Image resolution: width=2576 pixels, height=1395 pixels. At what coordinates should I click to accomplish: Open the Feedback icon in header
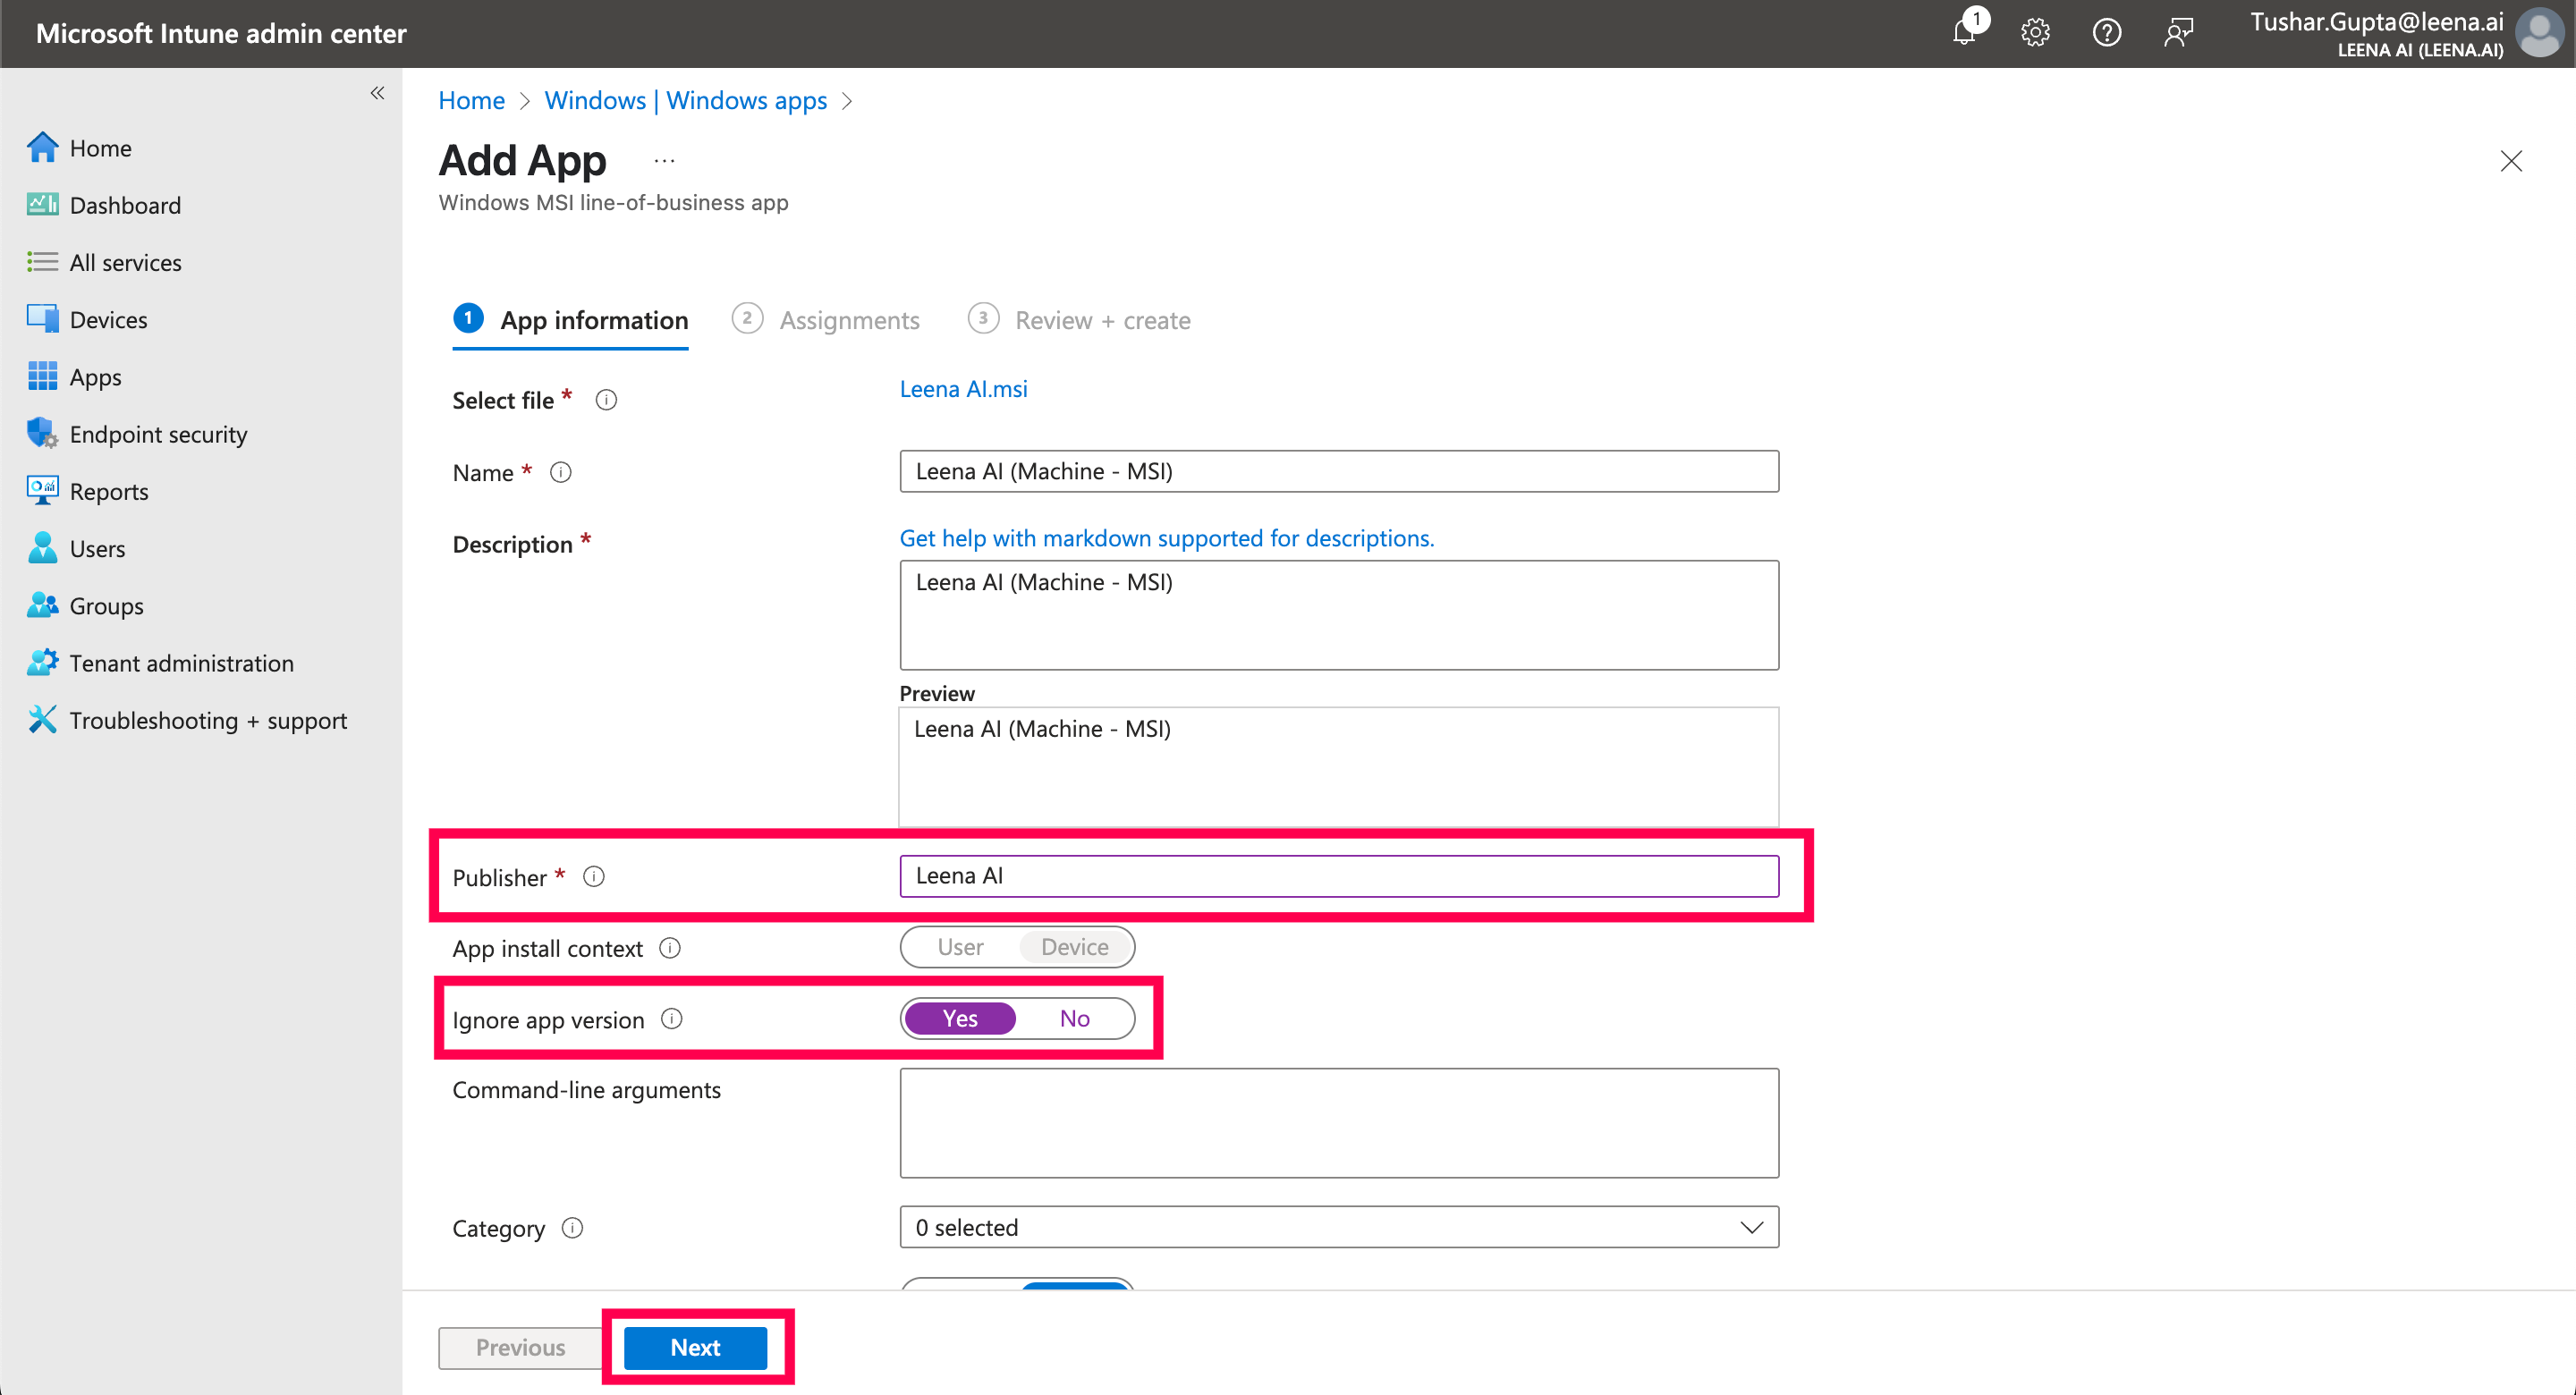(x=2178, y=33)
